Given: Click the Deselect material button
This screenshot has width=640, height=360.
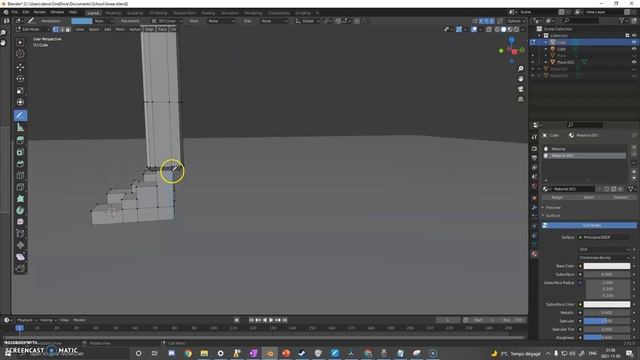Looking at the screenshot, I should [x=621, y=197].
